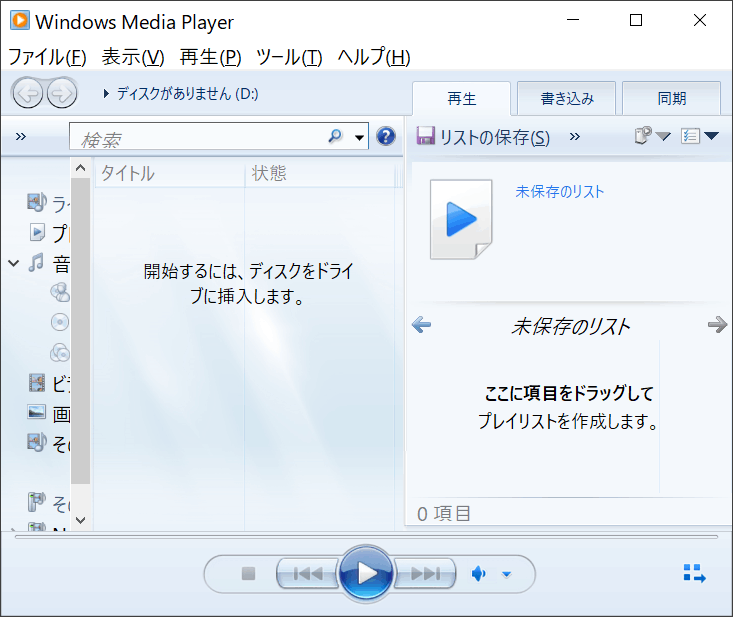Click the search magnifier icon
This screenshot has height=617, width=733.
click(335, 136)
